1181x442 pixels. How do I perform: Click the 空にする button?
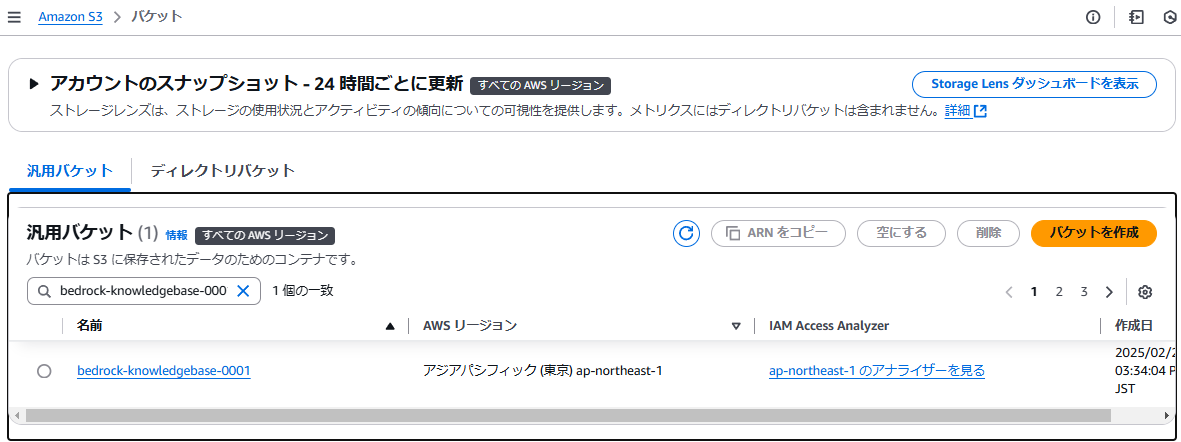pos(902,233)
